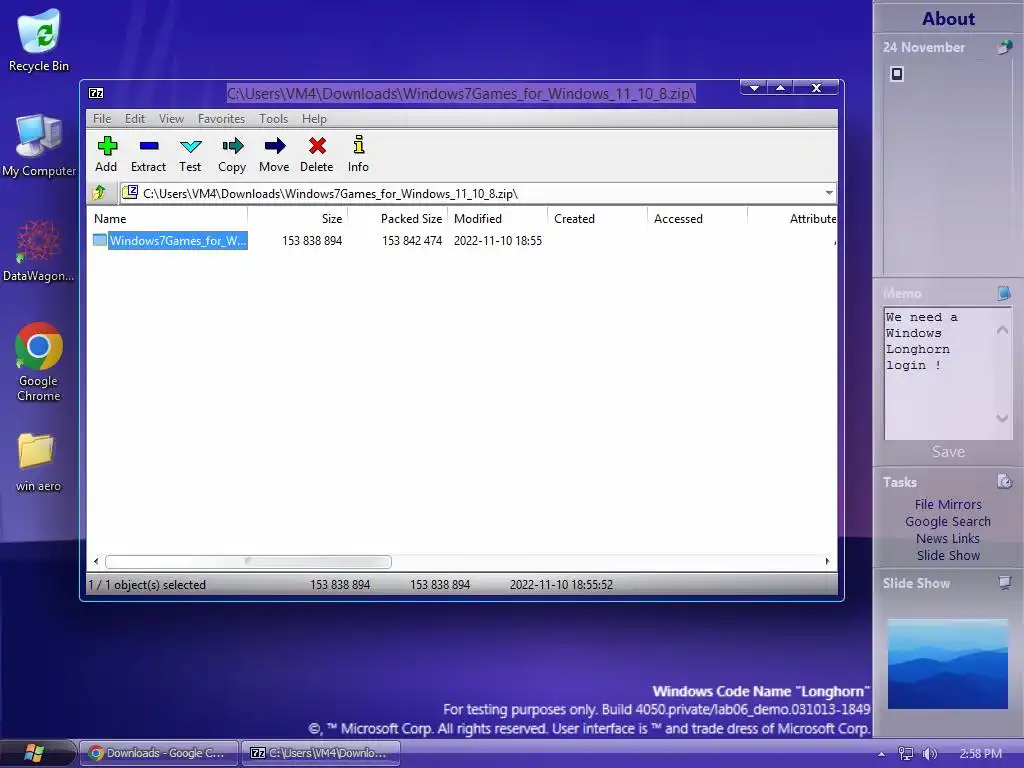Open Recycle Bin desktop icon

coord(39,40)
